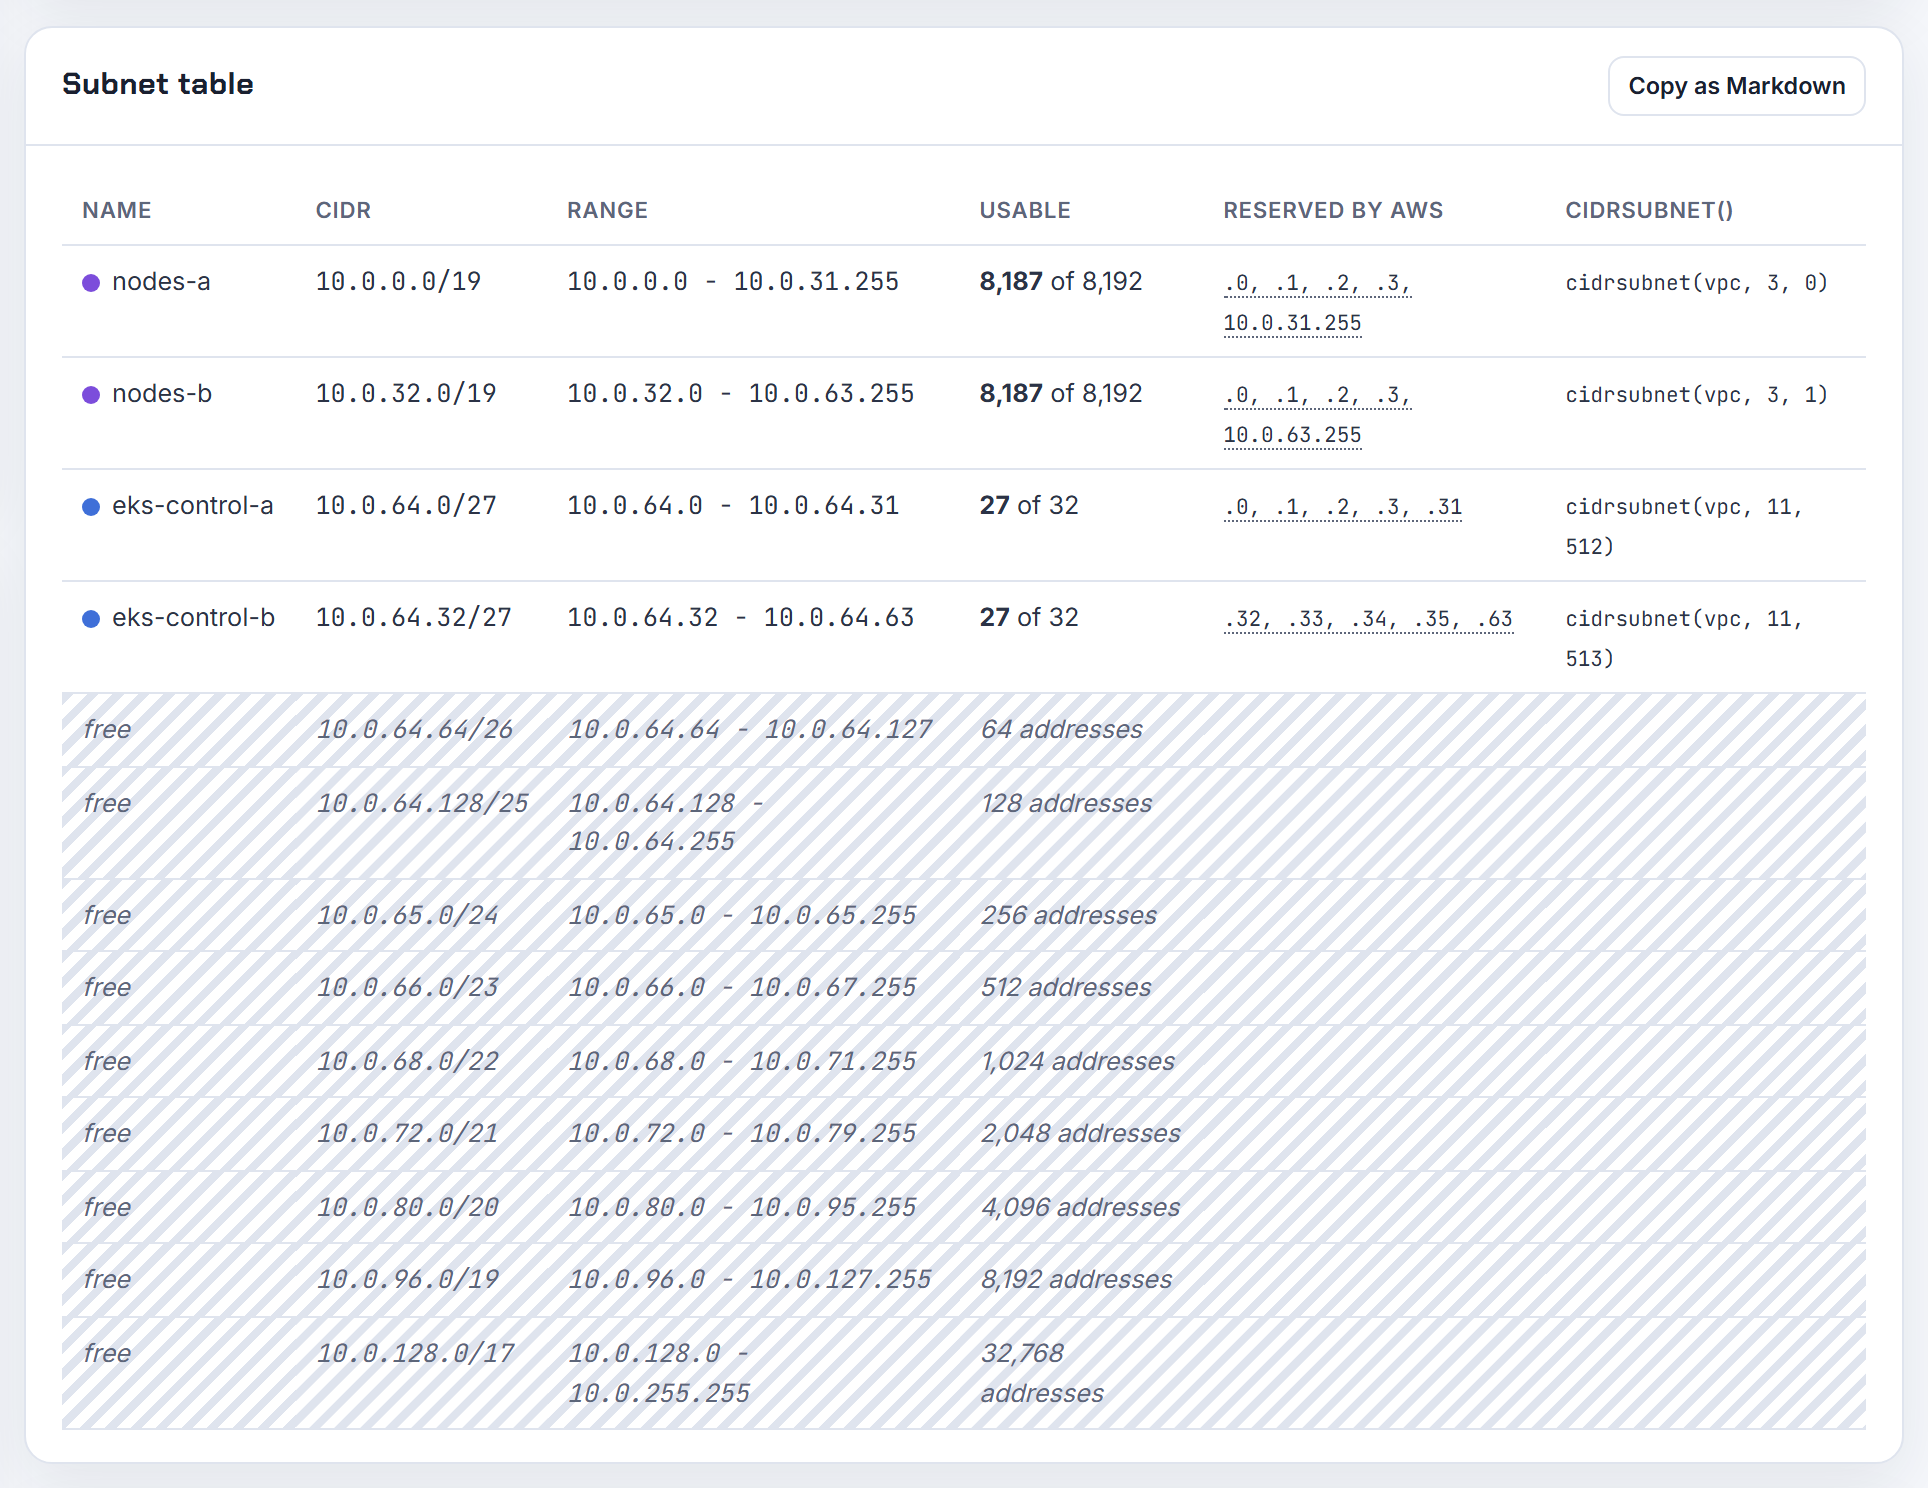Click the free block 10.0.64.128/25
Screen dimensions: 1928x1488
422,804
